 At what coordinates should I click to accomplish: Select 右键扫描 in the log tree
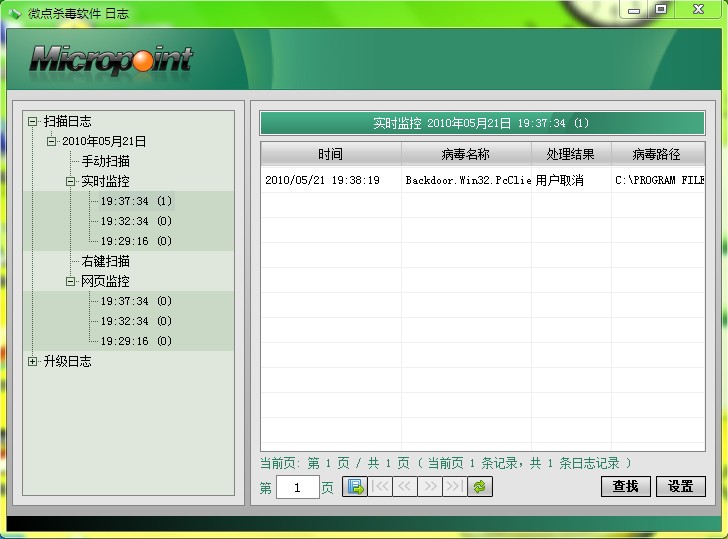coord(105,261)
